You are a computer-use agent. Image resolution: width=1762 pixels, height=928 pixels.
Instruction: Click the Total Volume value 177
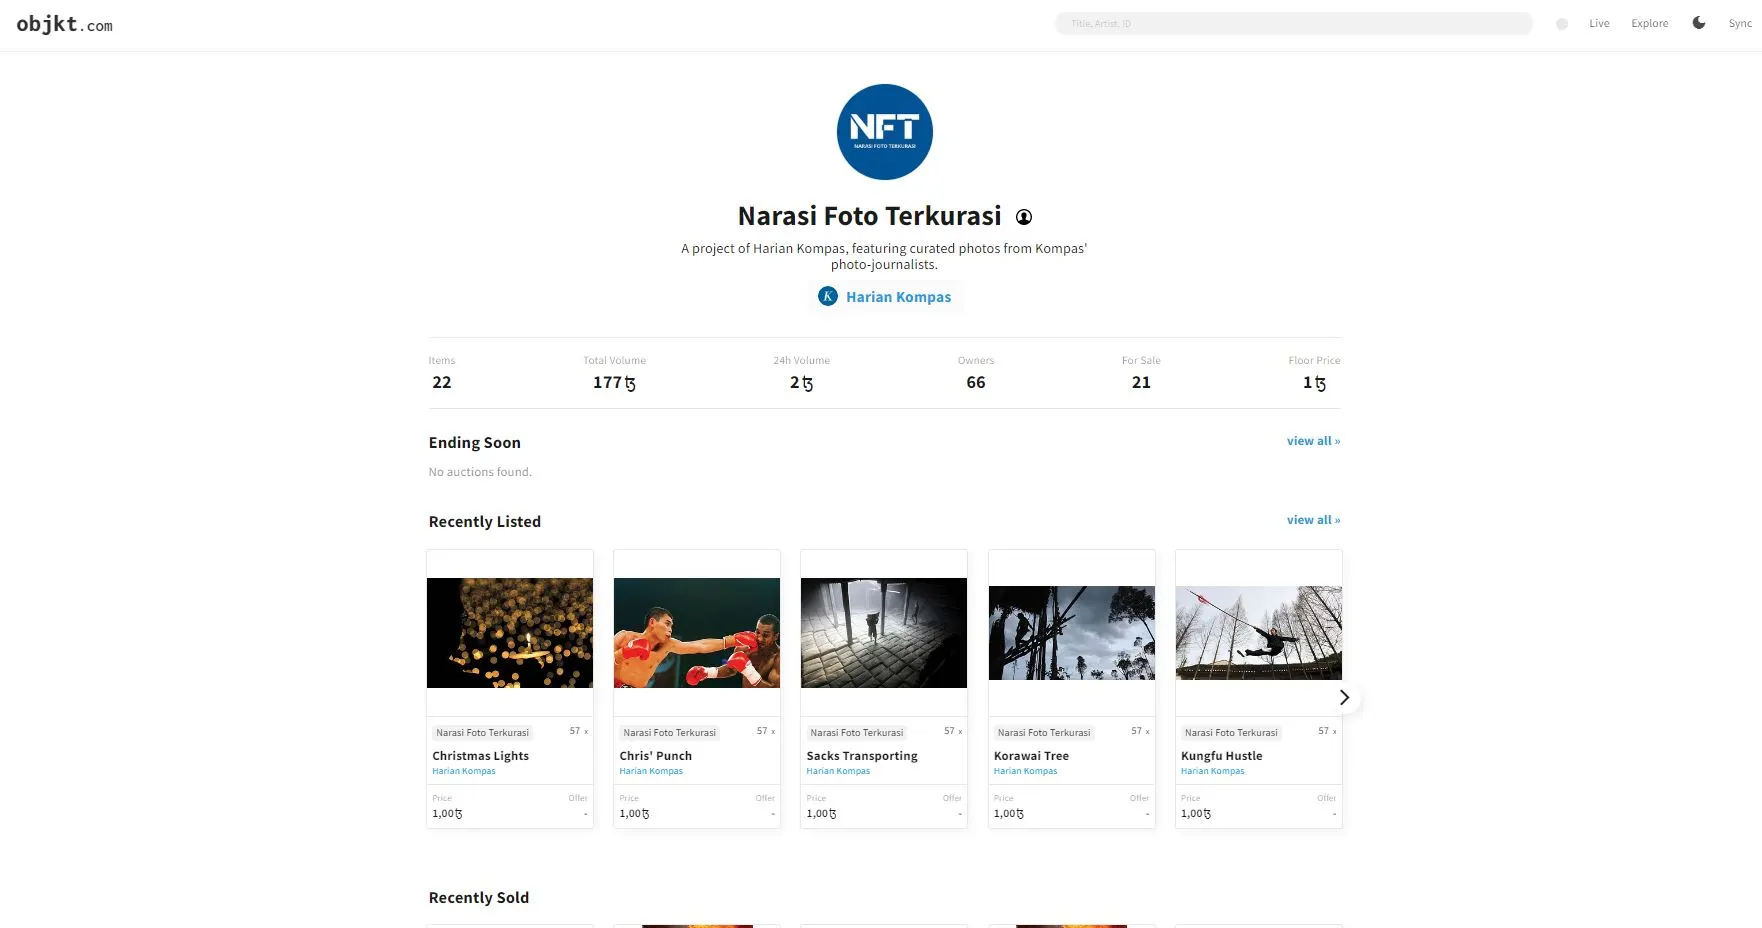(x=614, y=383)
